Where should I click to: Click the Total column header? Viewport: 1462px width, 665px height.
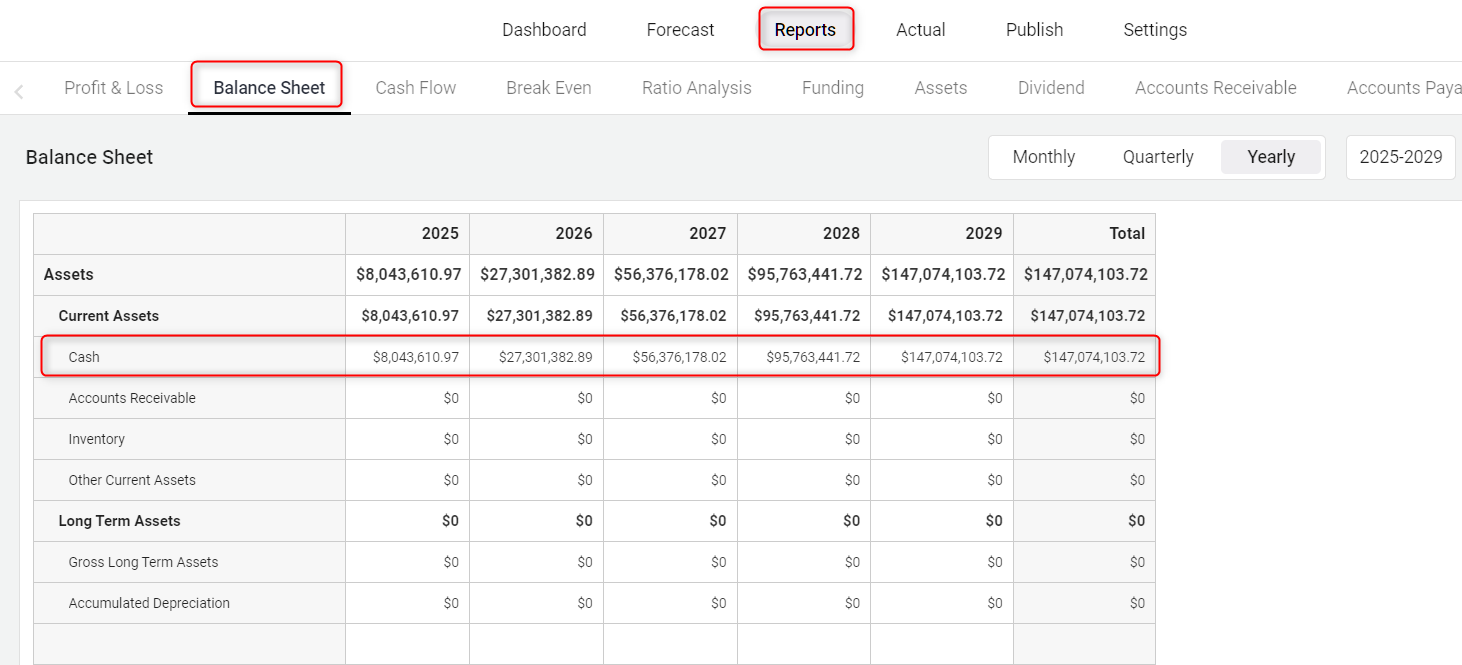tap(1084, 233)
